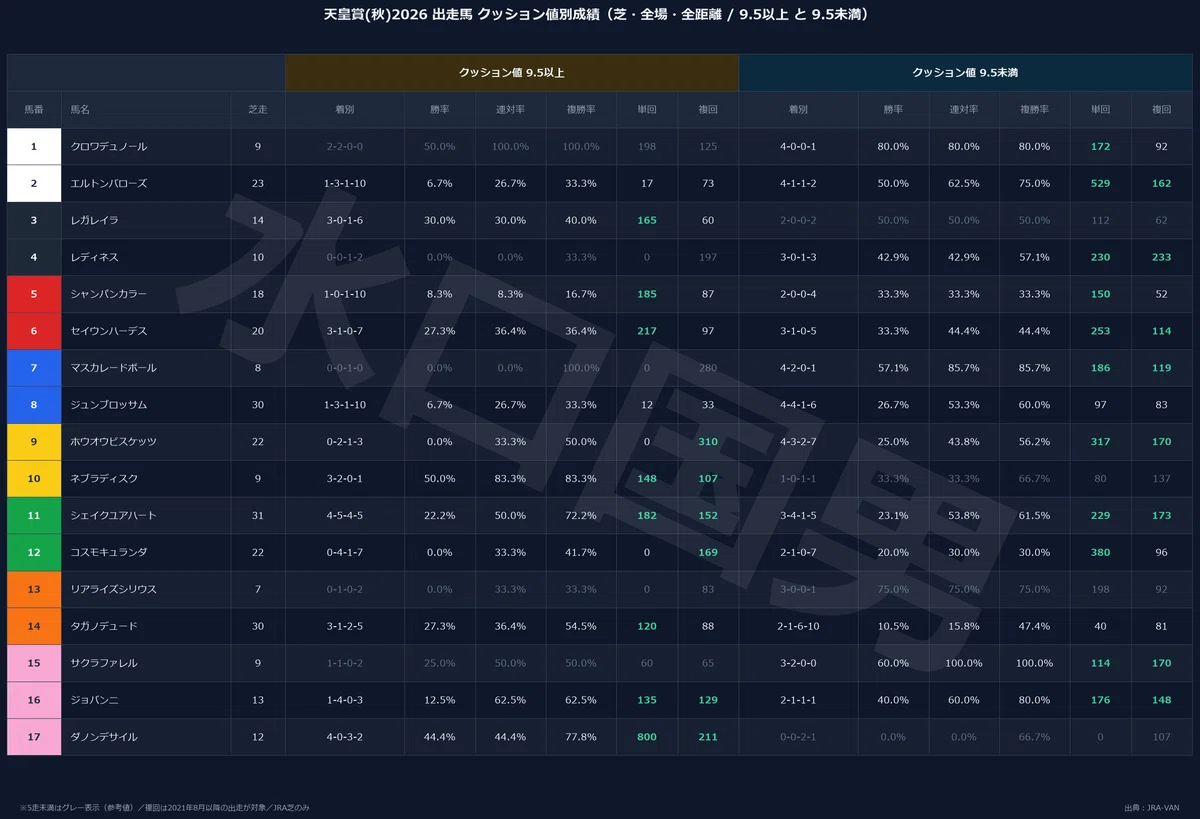1200x819 pixels.
Task: Click the 馬番 column header
Action: click(34, 110)
